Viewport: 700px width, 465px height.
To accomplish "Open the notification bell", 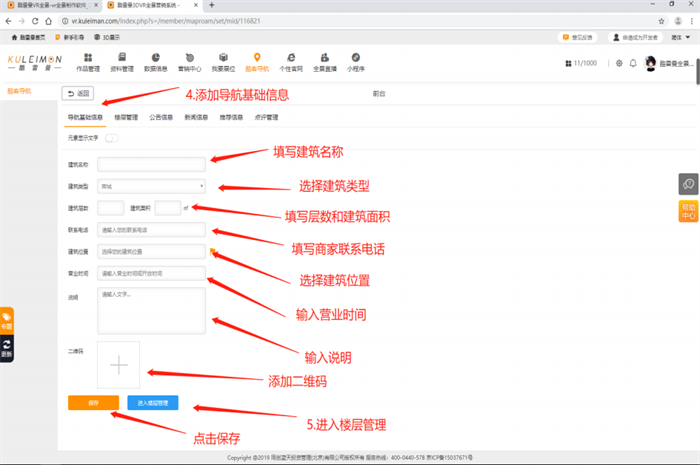I will pyautogui.click(x=633, y=63).
